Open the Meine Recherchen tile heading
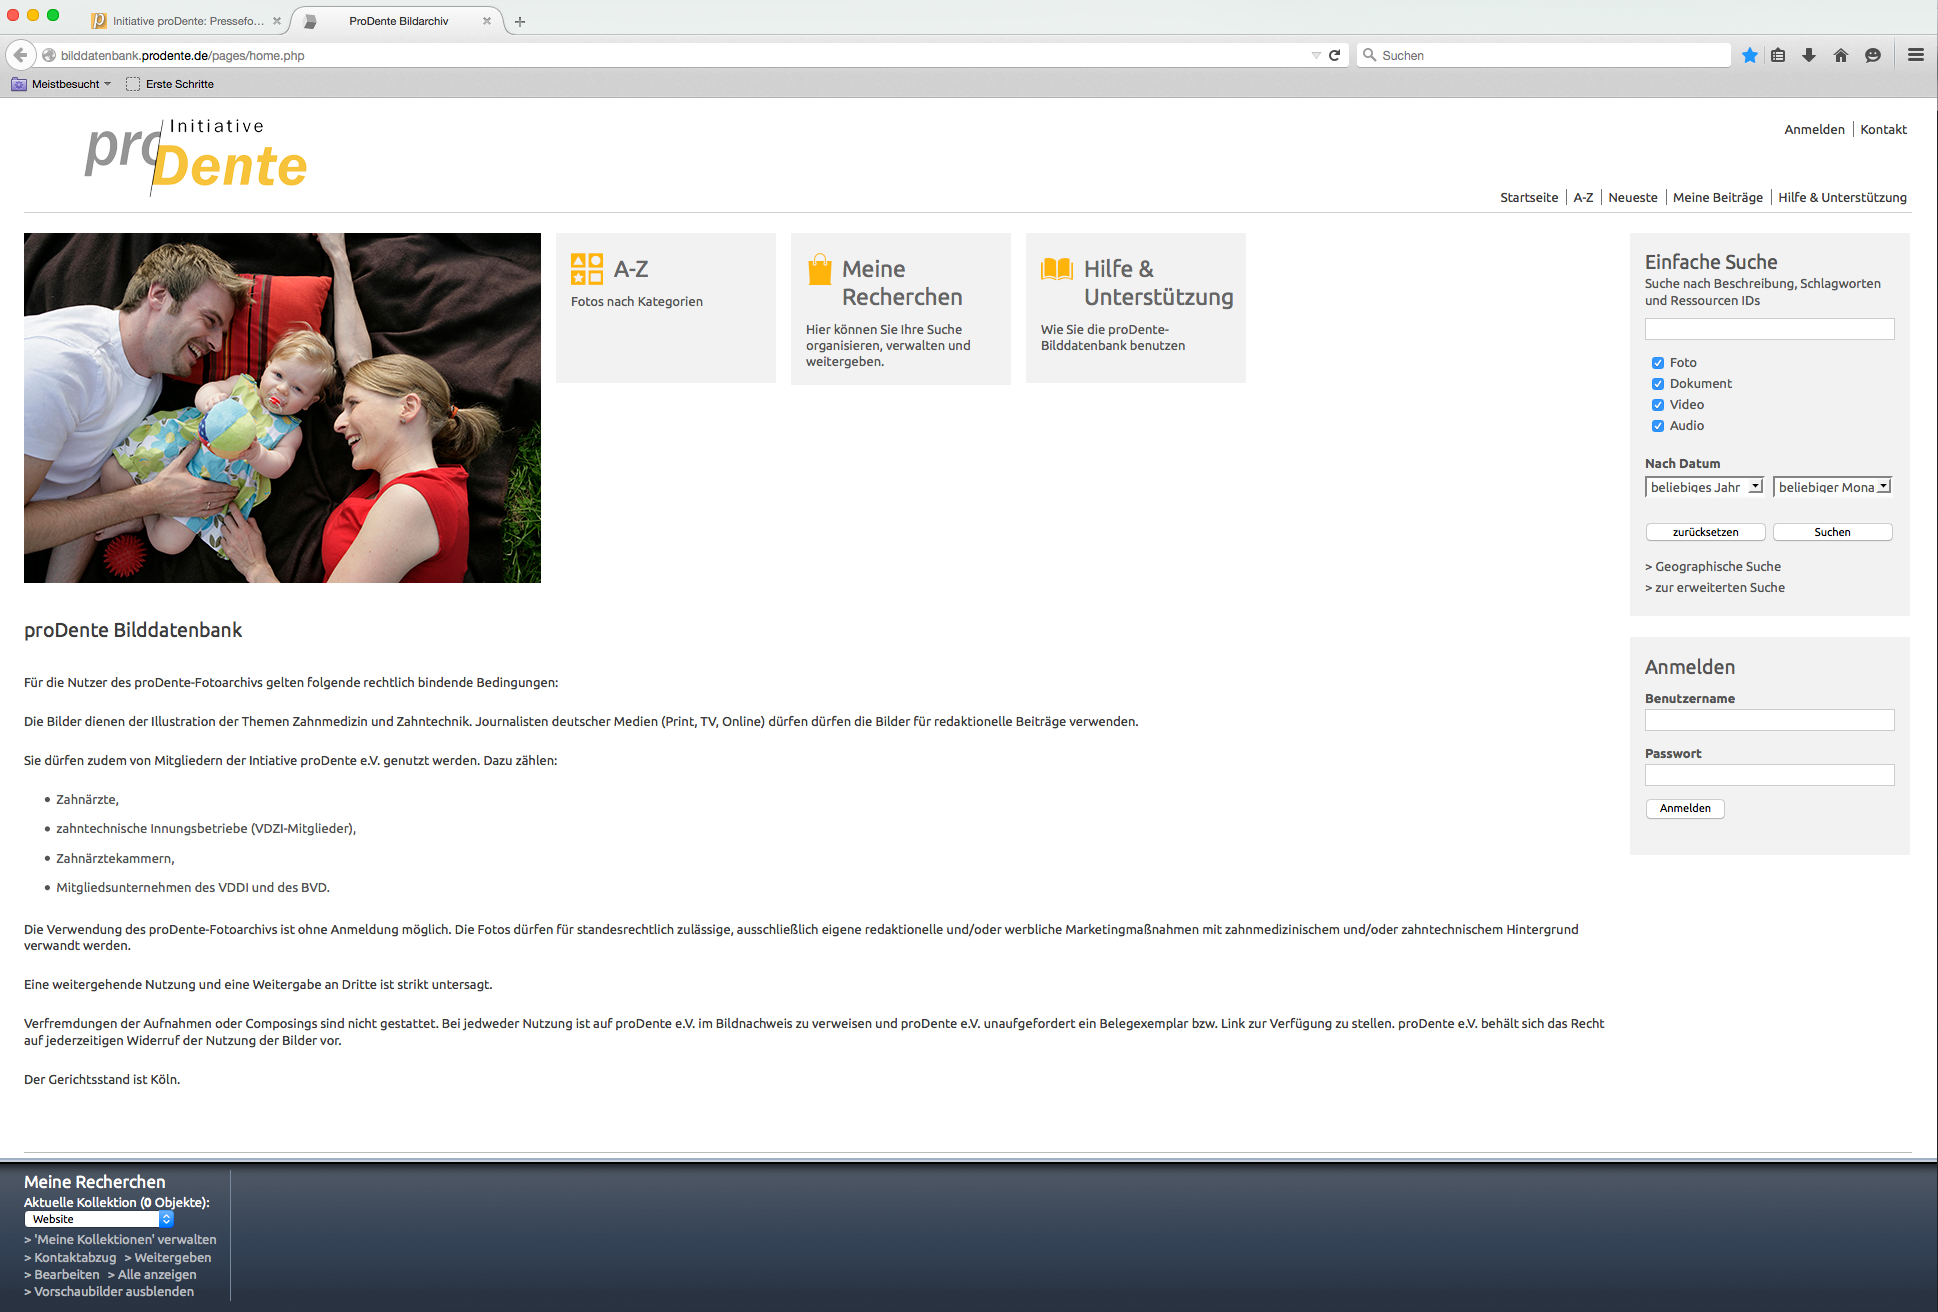1938x1312 pixels. [902, 283]
